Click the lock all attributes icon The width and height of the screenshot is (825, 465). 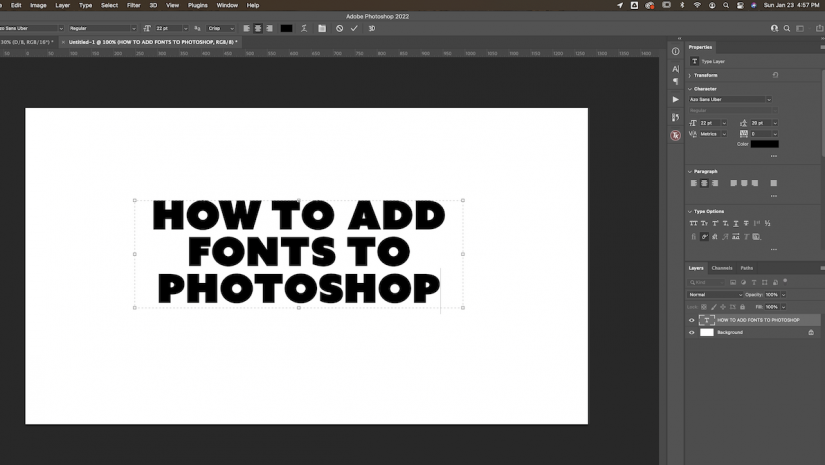point(741,307)
